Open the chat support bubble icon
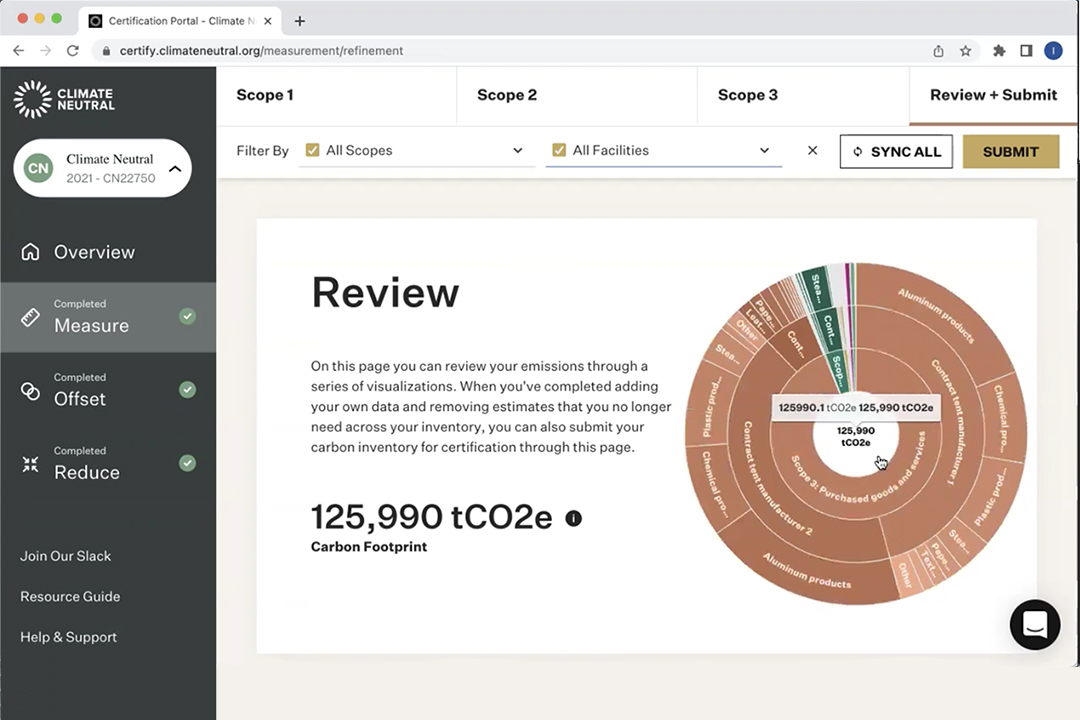Viewport: 1080px width, 720px height. 1034,625
